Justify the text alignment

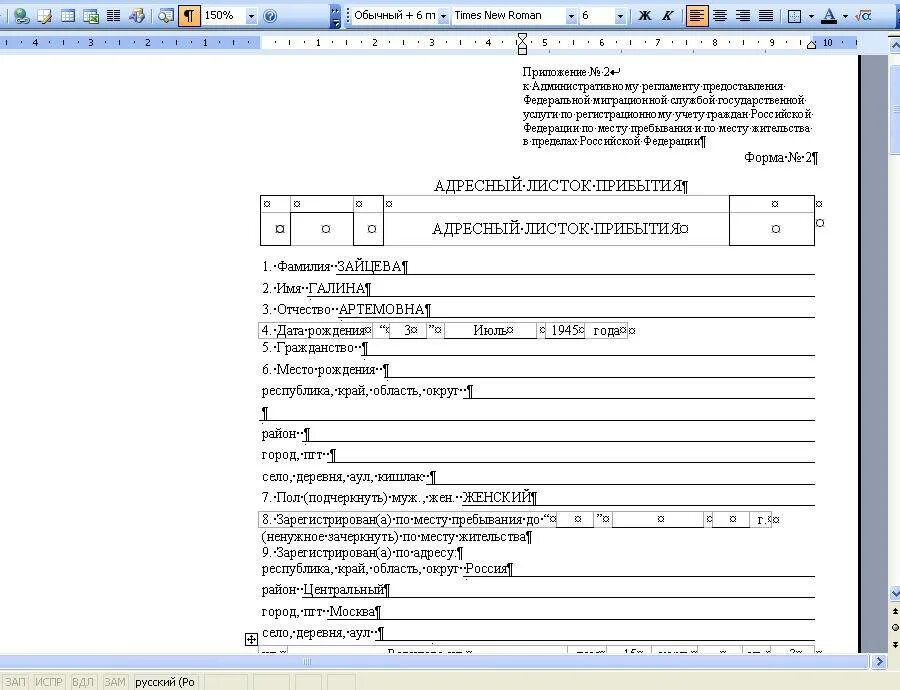[x=766, y=15]
